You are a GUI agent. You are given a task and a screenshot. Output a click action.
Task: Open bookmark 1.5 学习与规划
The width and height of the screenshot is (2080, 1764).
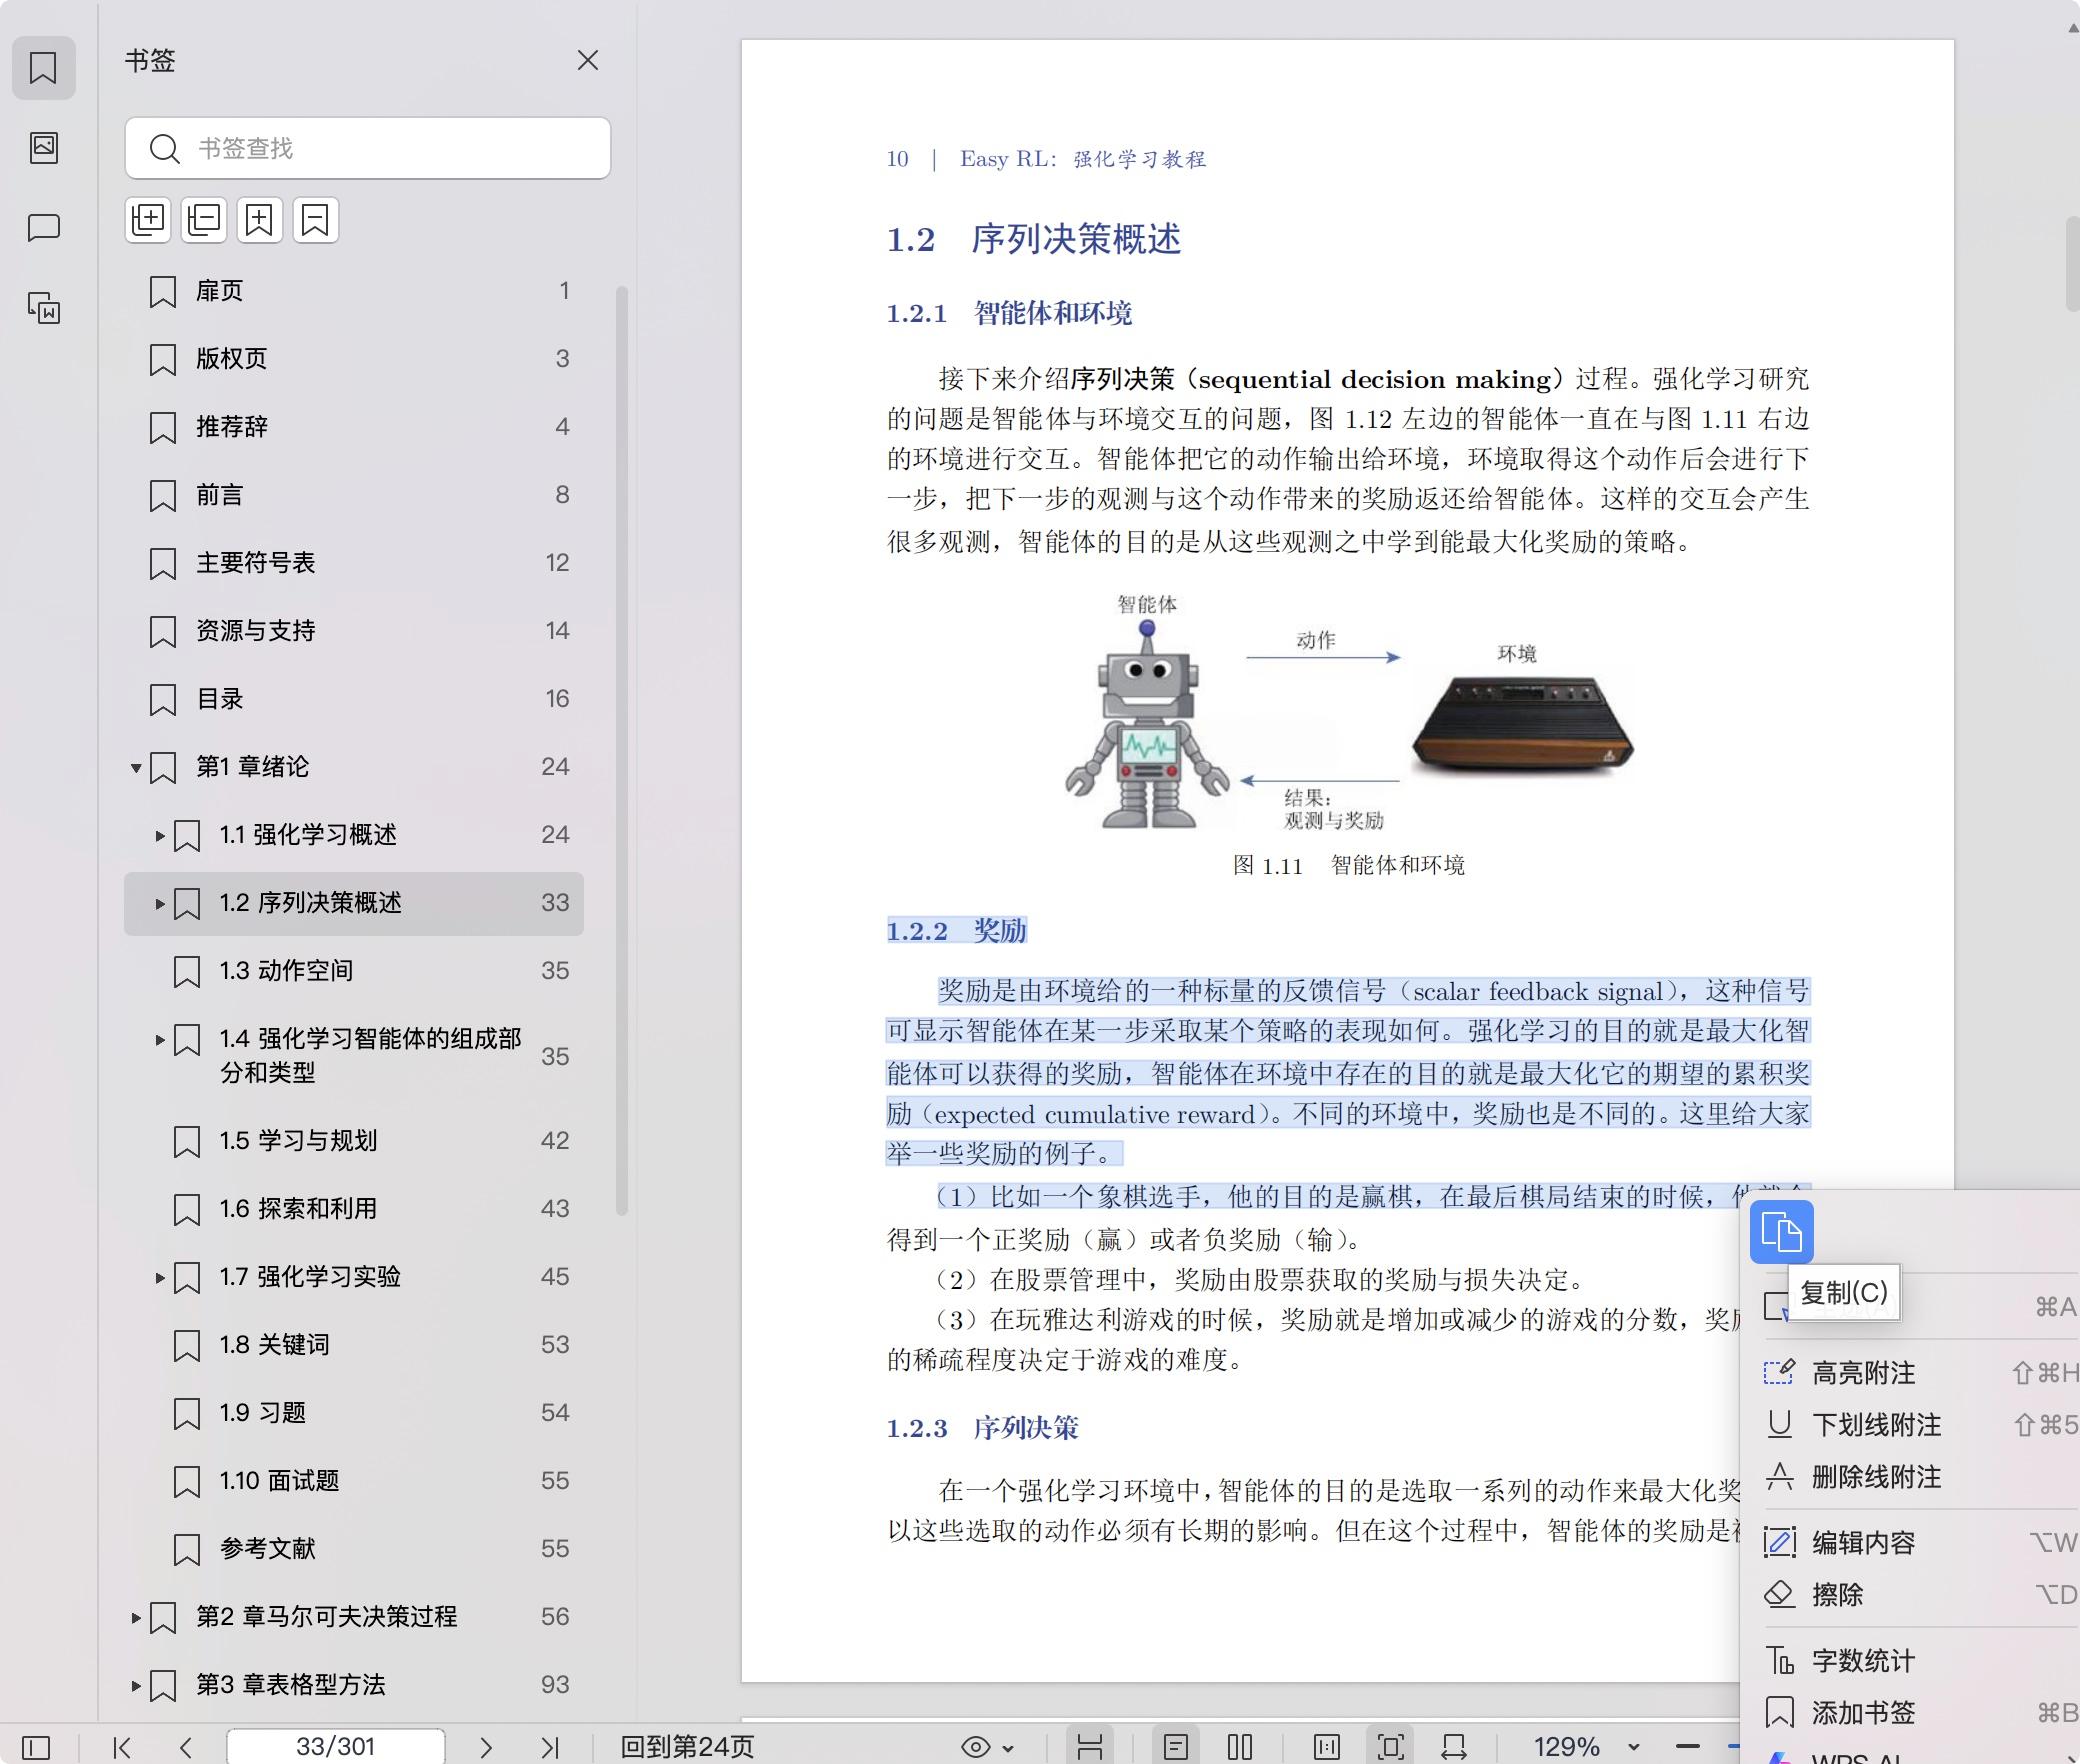(298, 1141)
